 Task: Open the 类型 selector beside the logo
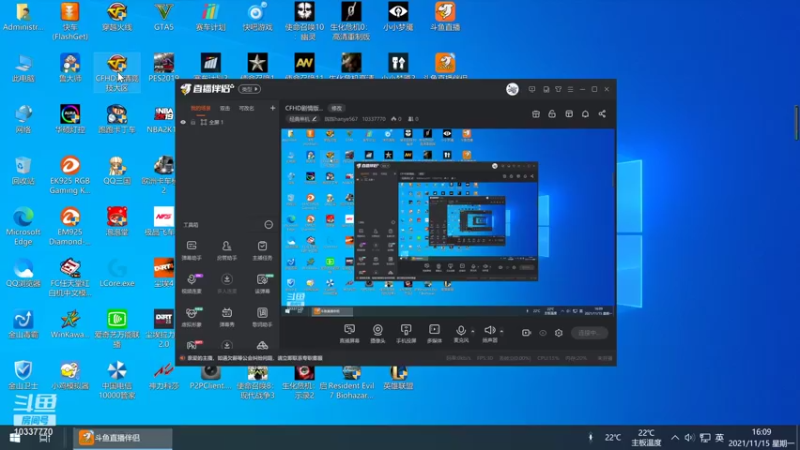pyautogui.click(x=250, y=89)
